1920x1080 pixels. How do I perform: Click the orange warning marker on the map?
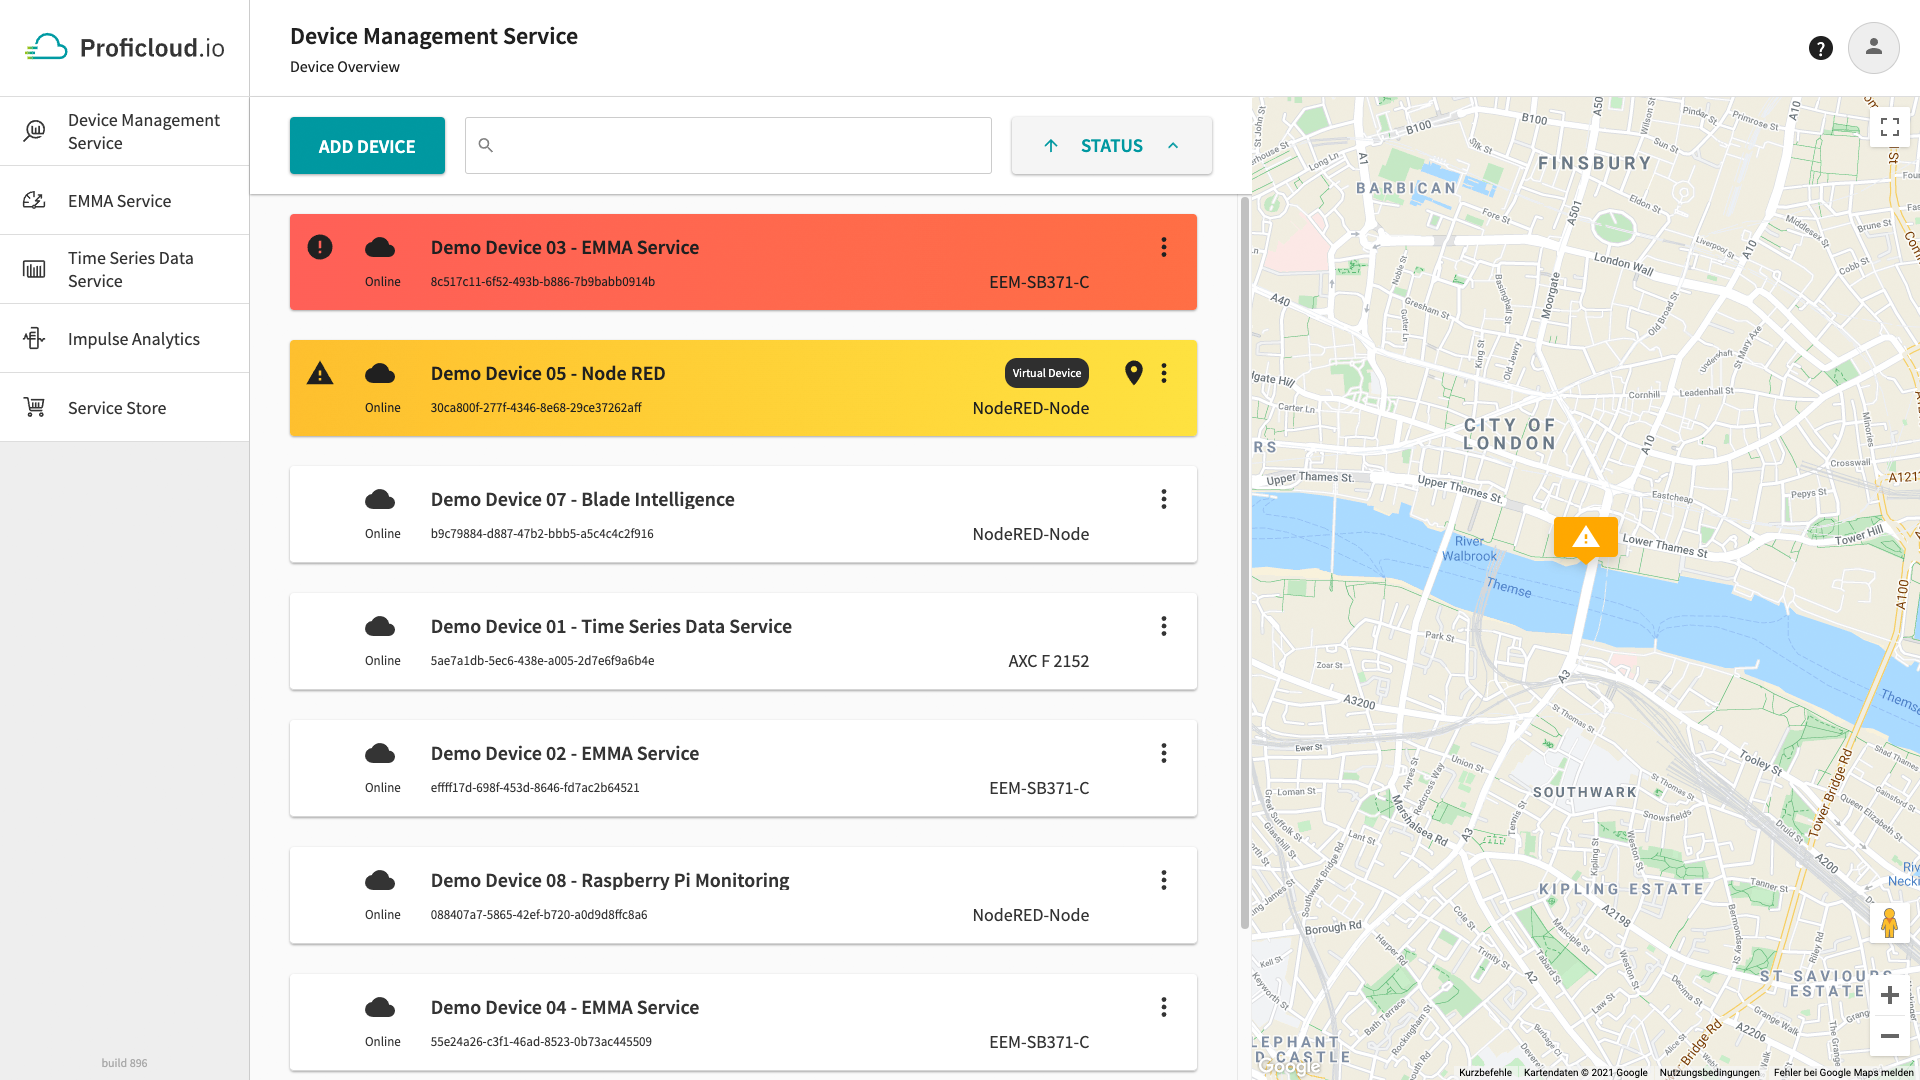[x=1586, y=538]
